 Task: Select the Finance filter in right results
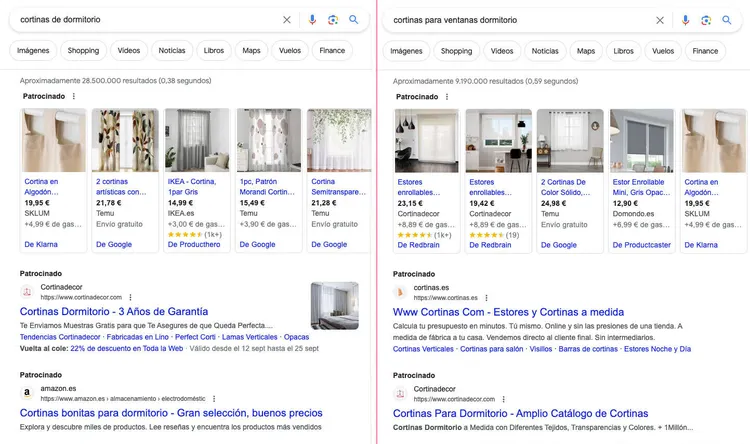705,51
